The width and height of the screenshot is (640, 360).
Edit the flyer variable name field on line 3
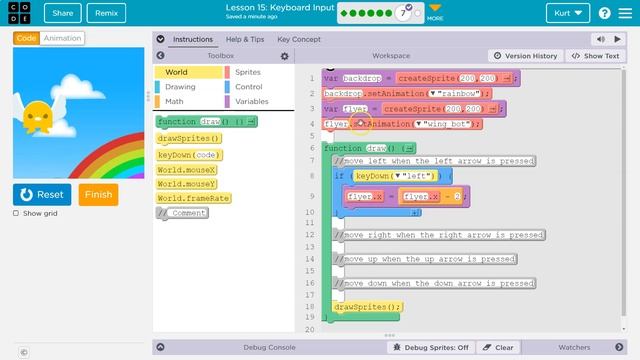pyautogui.click(x=355, y=109)
